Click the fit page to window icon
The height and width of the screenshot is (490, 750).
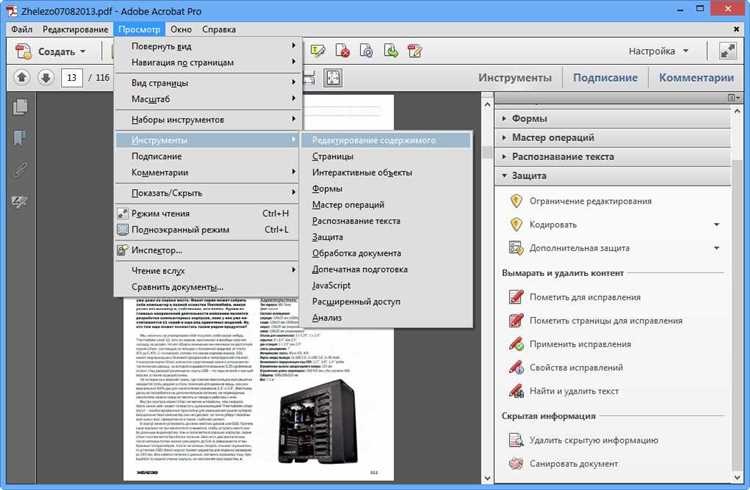click(x=333, y=78)
